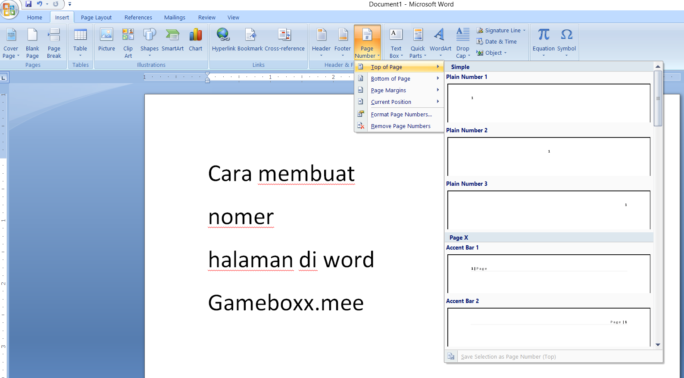Add a Drop Cap

462,43
